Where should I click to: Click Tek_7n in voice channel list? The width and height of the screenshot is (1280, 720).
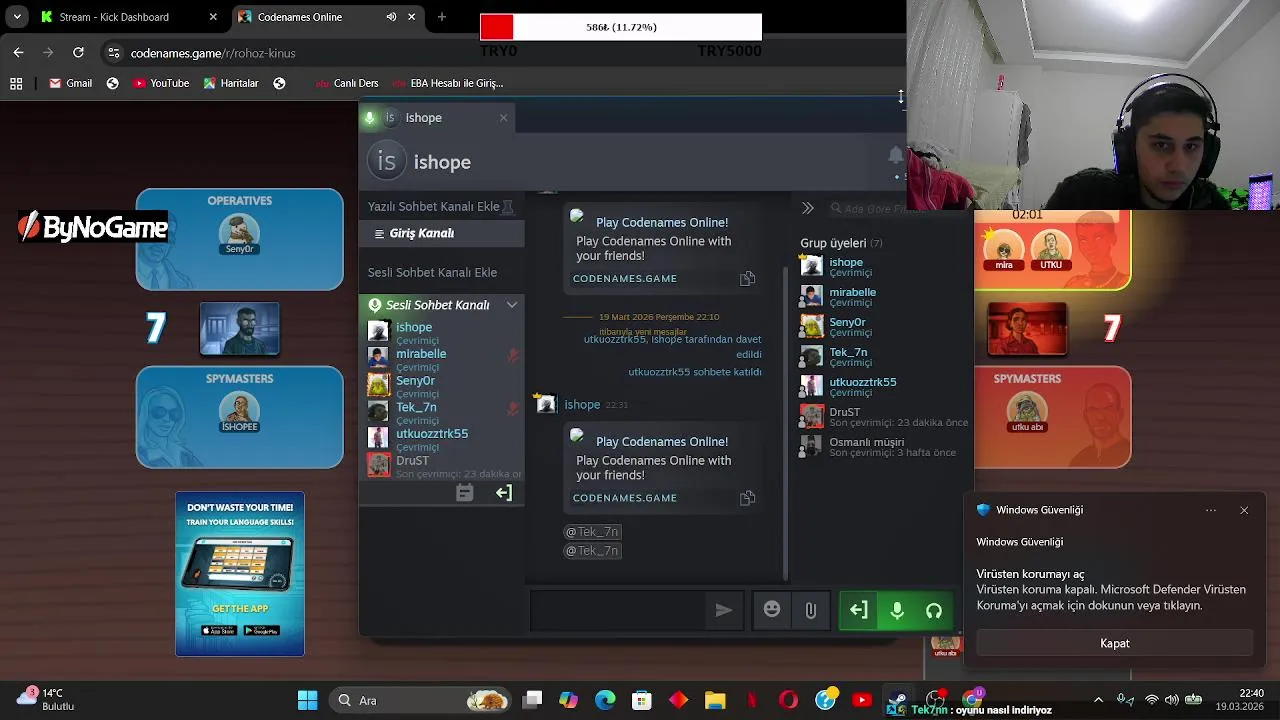point(416,407)
